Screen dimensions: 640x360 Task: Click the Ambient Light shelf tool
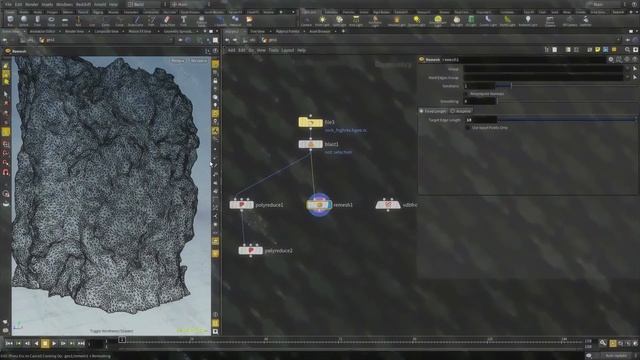(x=528, y=20)
